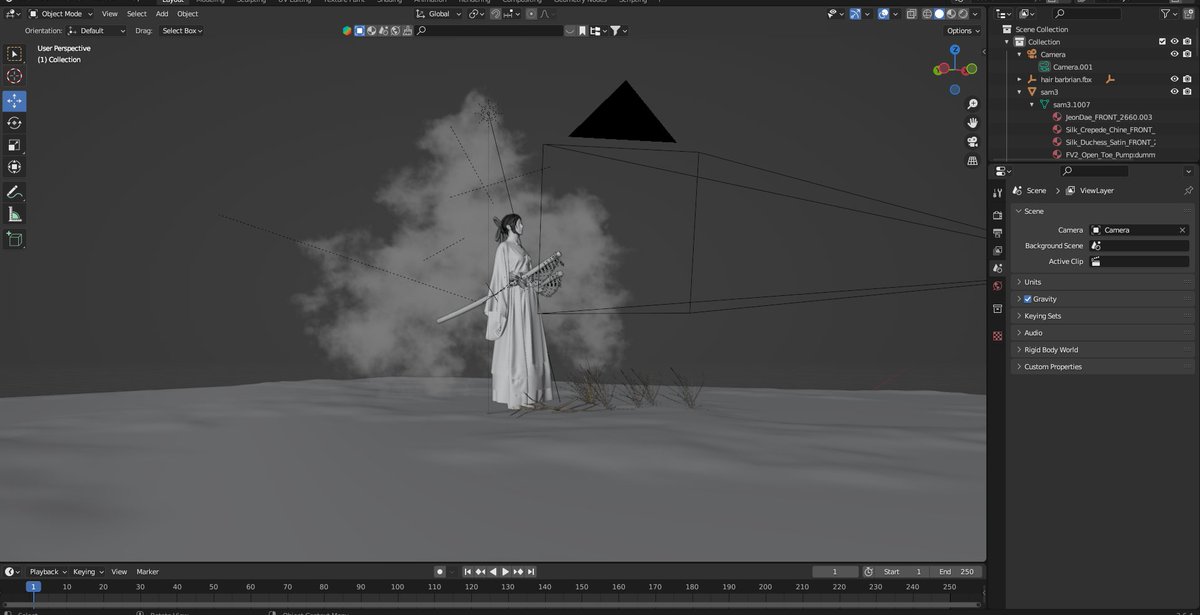Select the Select Box tool
Image resolution: width=1200 pixels, height=615 pixels.
click(x=14, y=54)
